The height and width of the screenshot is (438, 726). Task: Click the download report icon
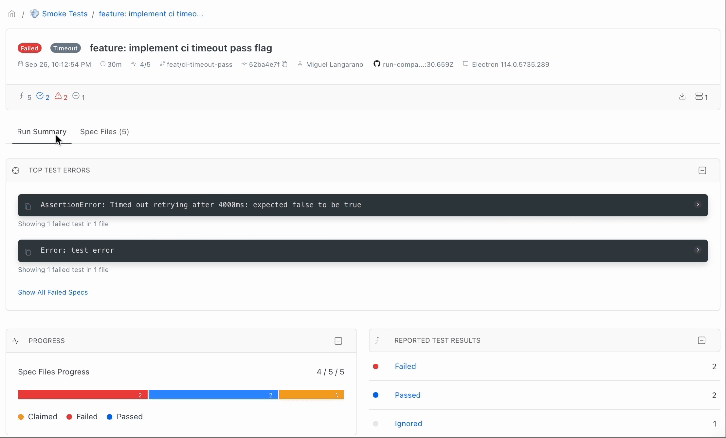point(682,97)
